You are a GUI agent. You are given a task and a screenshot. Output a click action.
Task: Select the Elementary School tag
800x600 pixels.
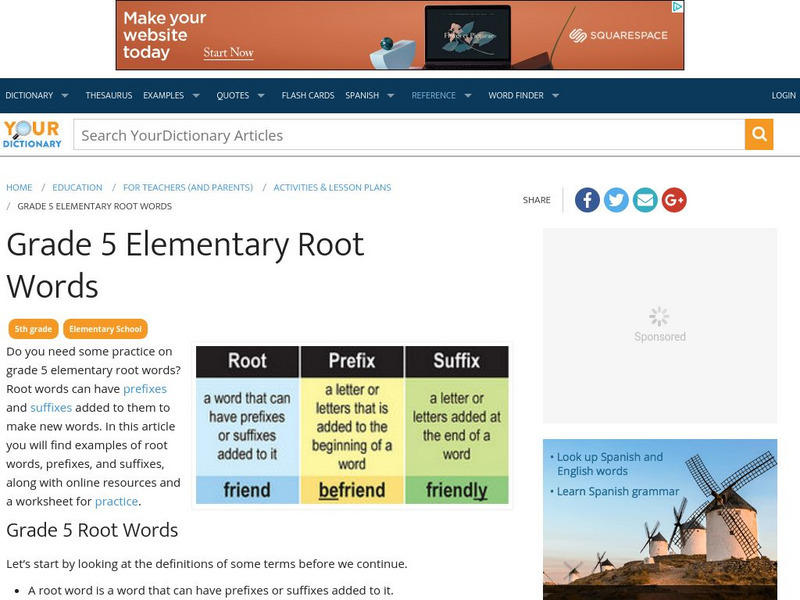tap(105, 329)
